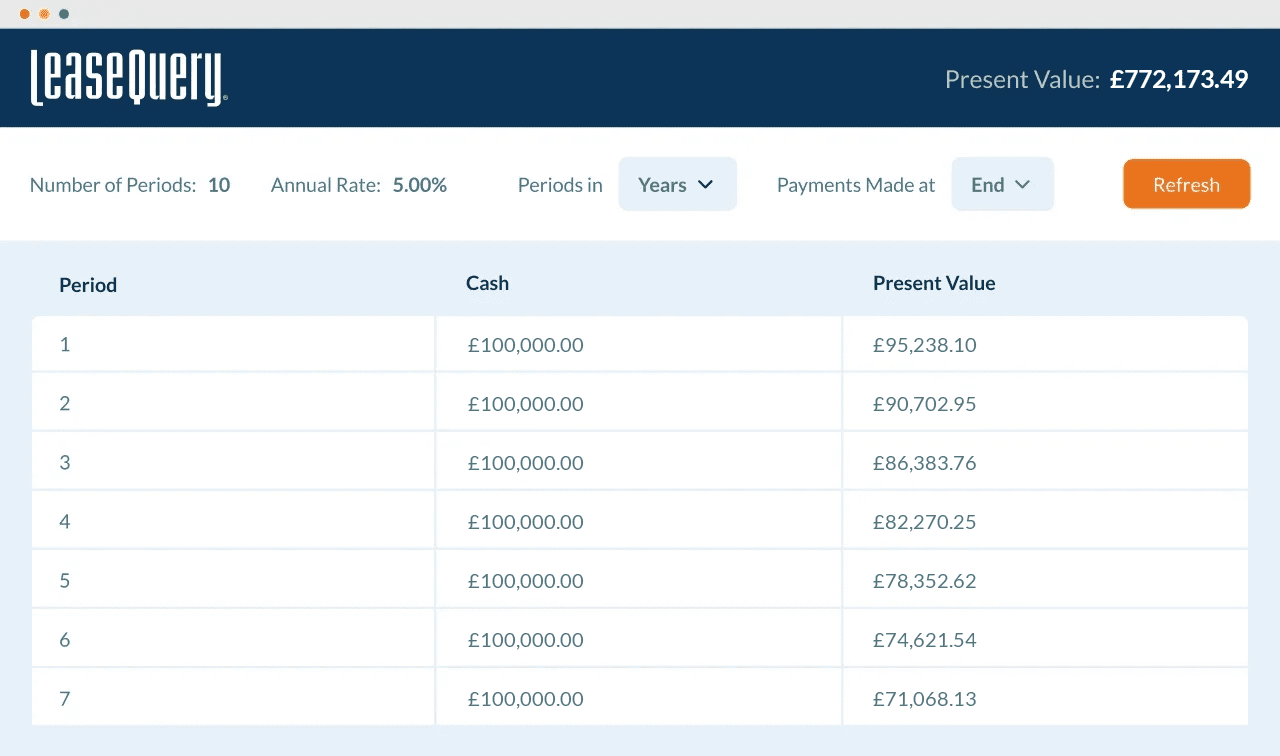Viewport: 1280px width, 756px height.
Task: Select the £95,238.10 present value cell
Action: click(924, 345)
